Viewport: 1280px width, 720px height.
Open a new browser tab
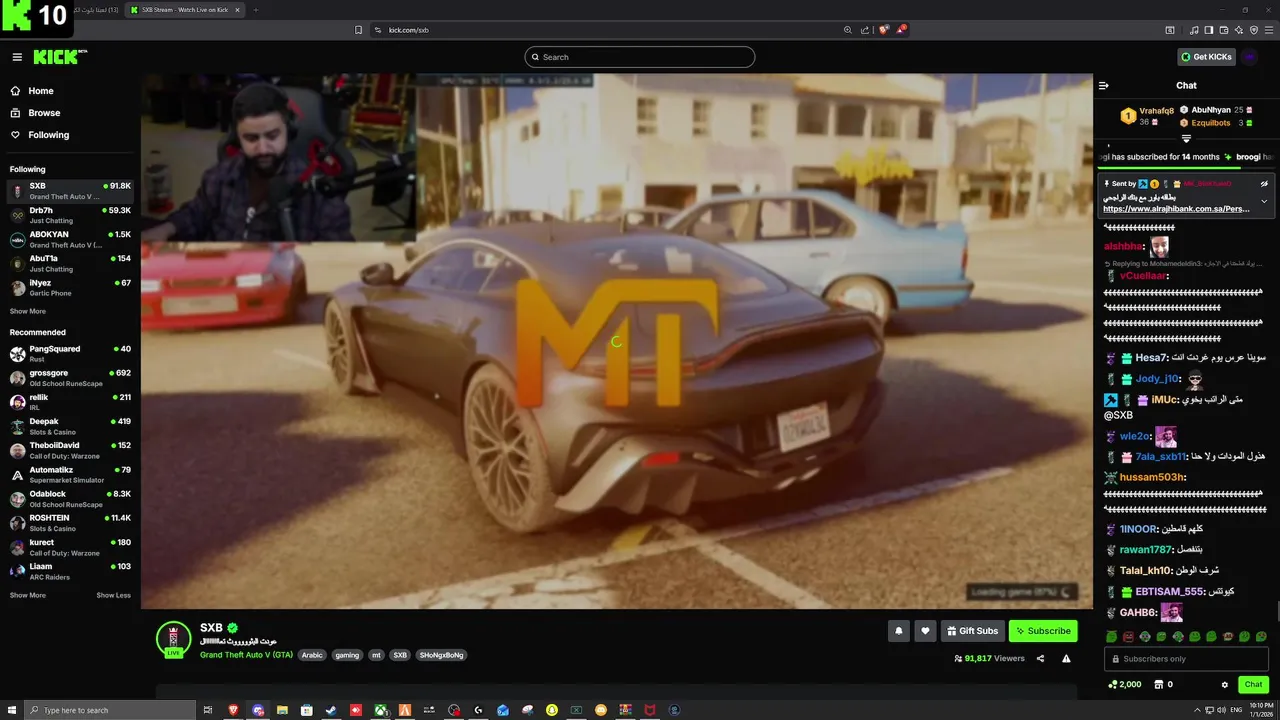click(x=255, y=10)
